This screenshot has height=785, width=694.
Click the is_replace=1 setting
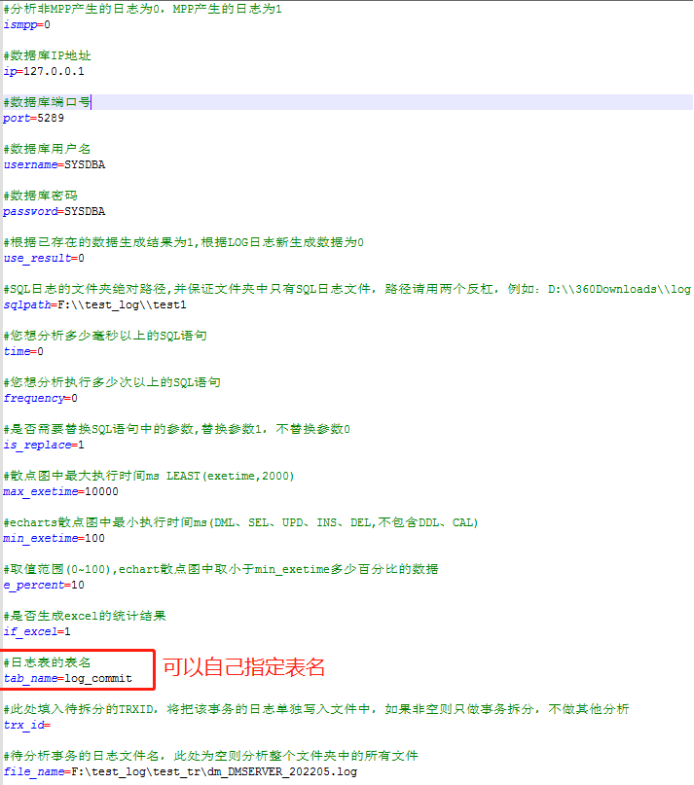[x=44, y=444]
